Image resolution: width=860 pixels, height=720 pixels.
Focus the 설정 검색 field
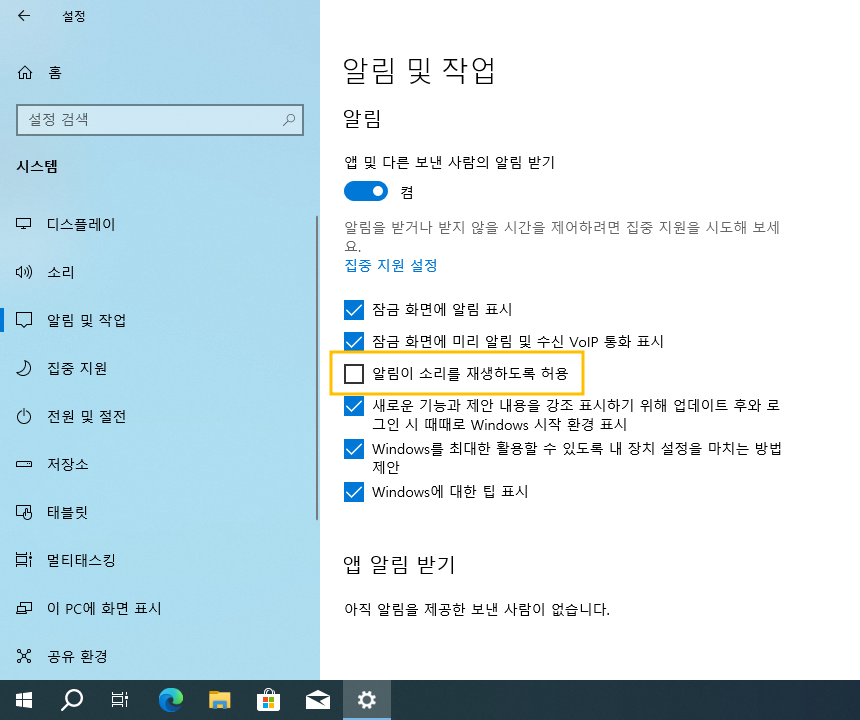click(160, 120)
